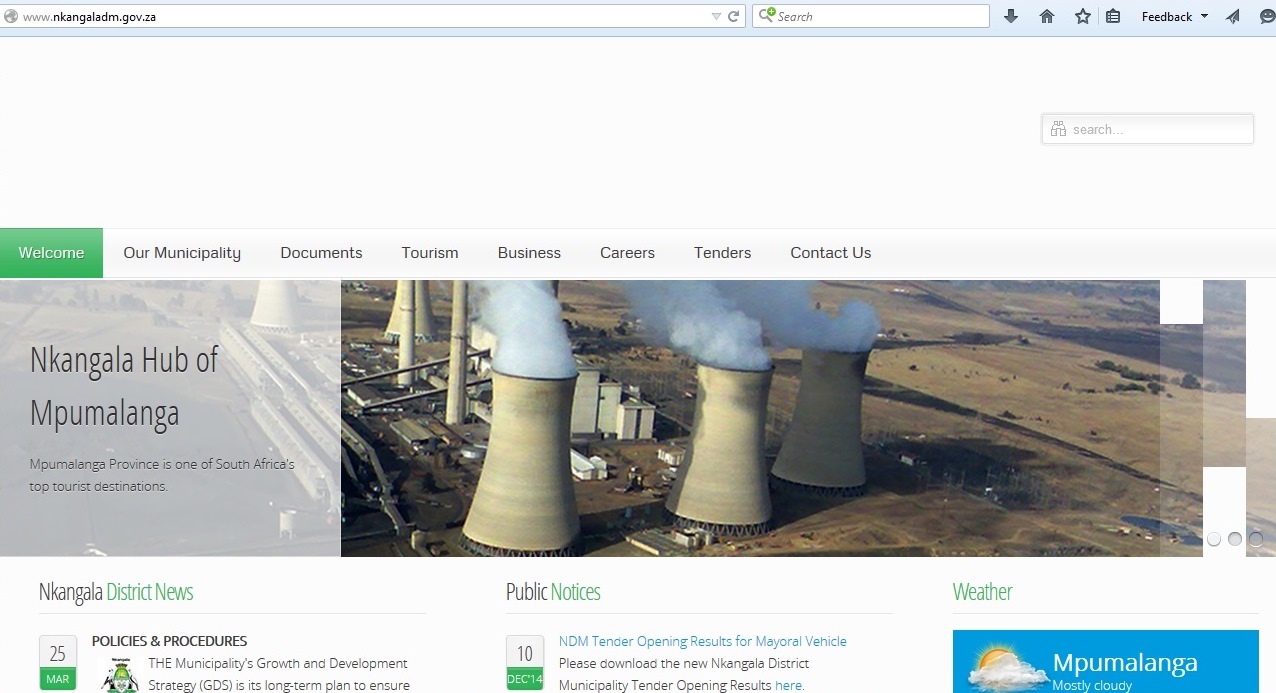Select the third slideshow indicator dot

[1256, 539]
